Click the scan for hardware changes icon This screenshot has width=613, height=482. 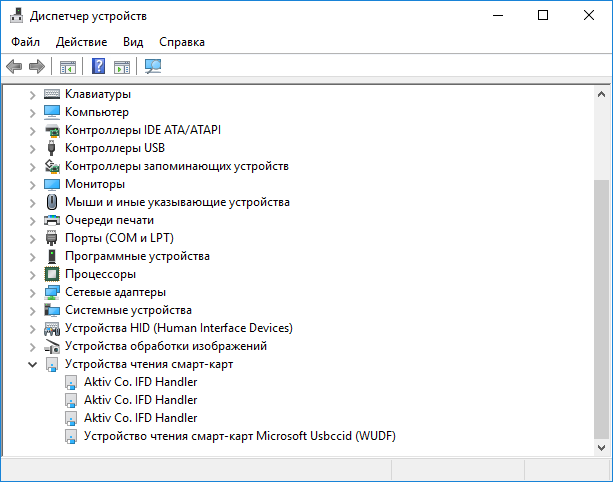pos(153,66)
